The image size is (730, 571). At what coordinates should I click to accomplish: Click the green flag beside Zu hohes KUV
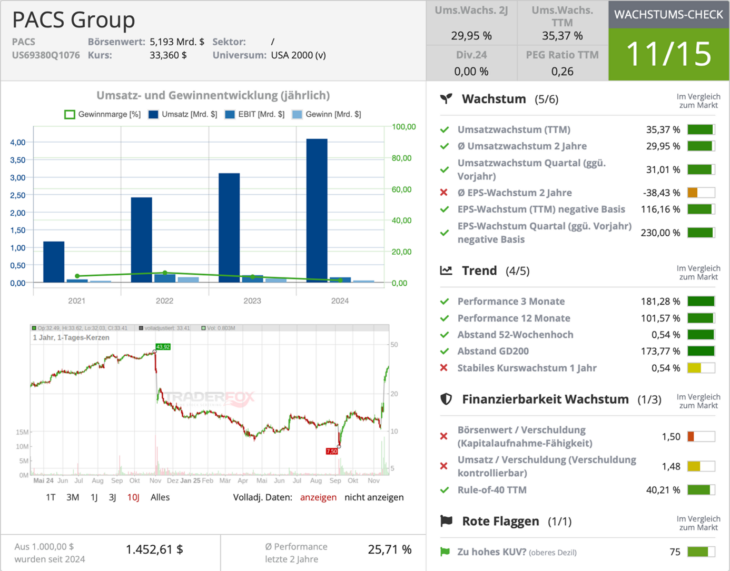(445, 552)
